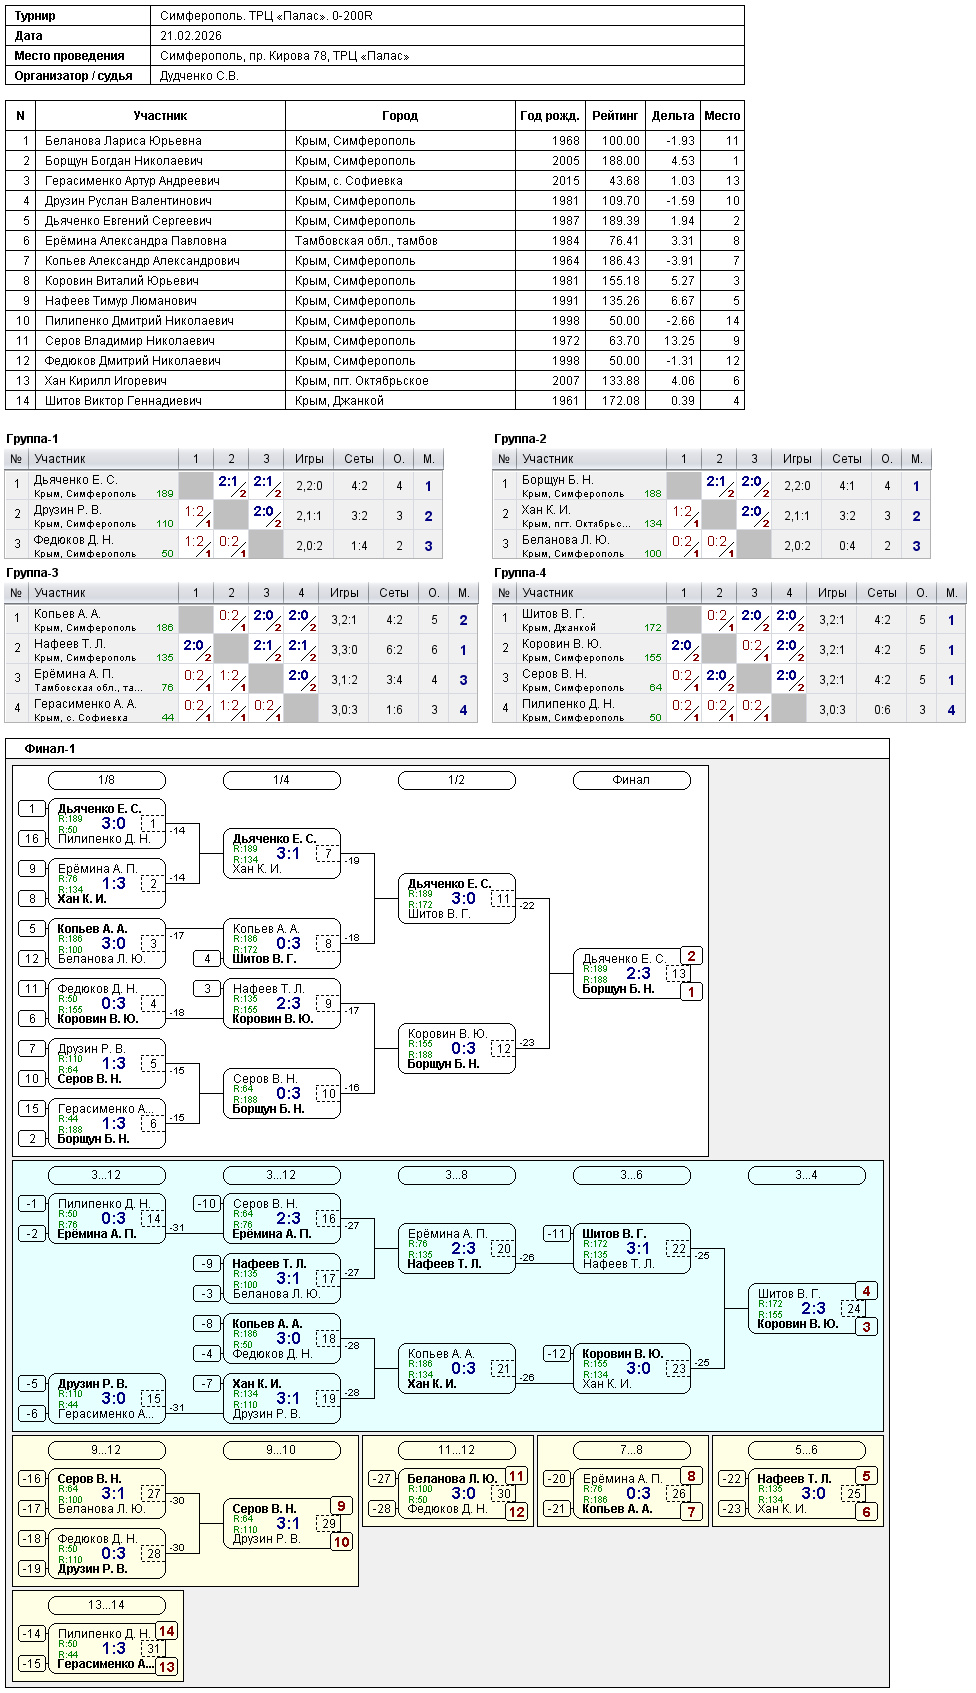
Task: Open the "9...10" placement round label
Action: (x=281, y=1450)
